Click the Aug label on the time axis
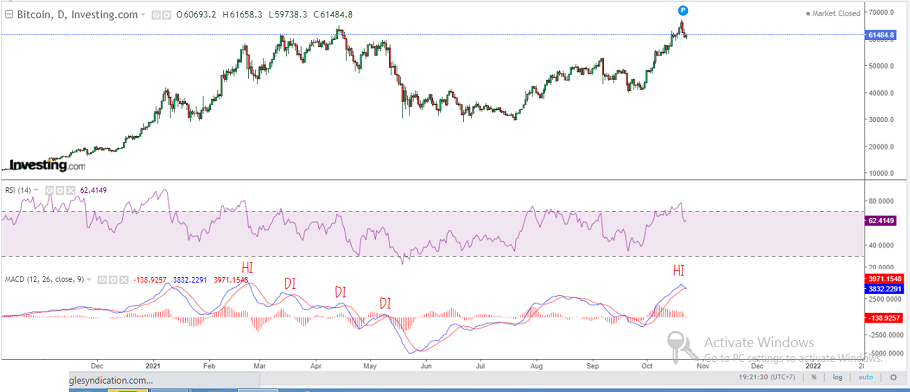 [x=537, y=366]
